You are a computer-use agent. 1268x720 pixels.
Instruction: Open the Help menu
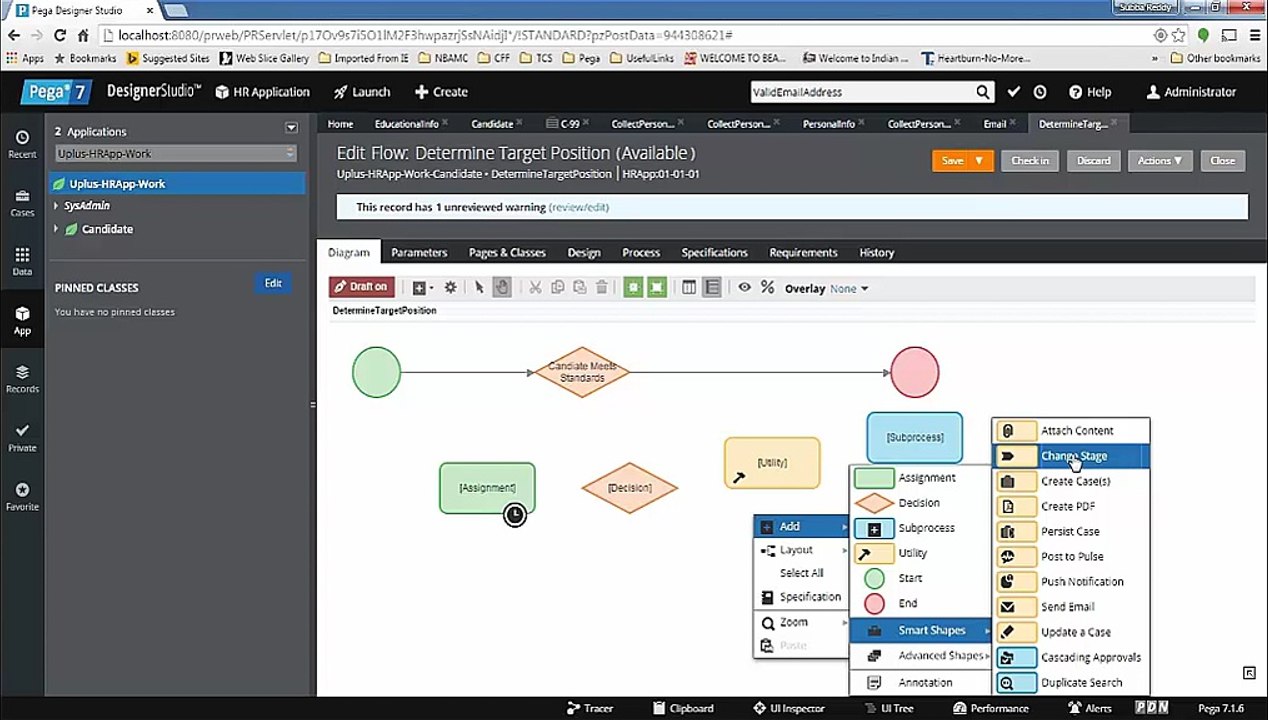point(1090,92)
